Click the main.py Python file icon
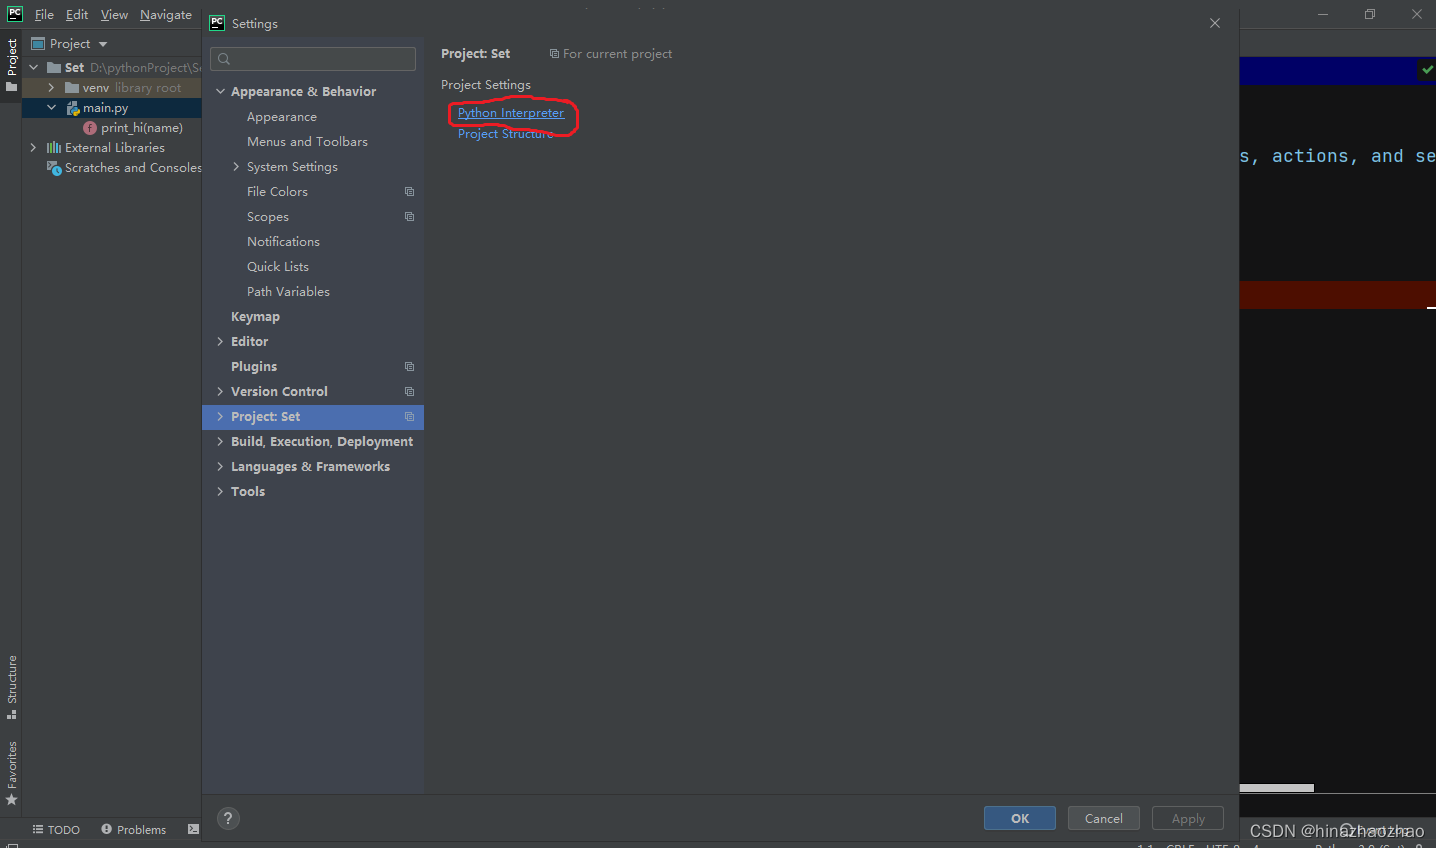1440x848 pixels. tap(73, 108)
